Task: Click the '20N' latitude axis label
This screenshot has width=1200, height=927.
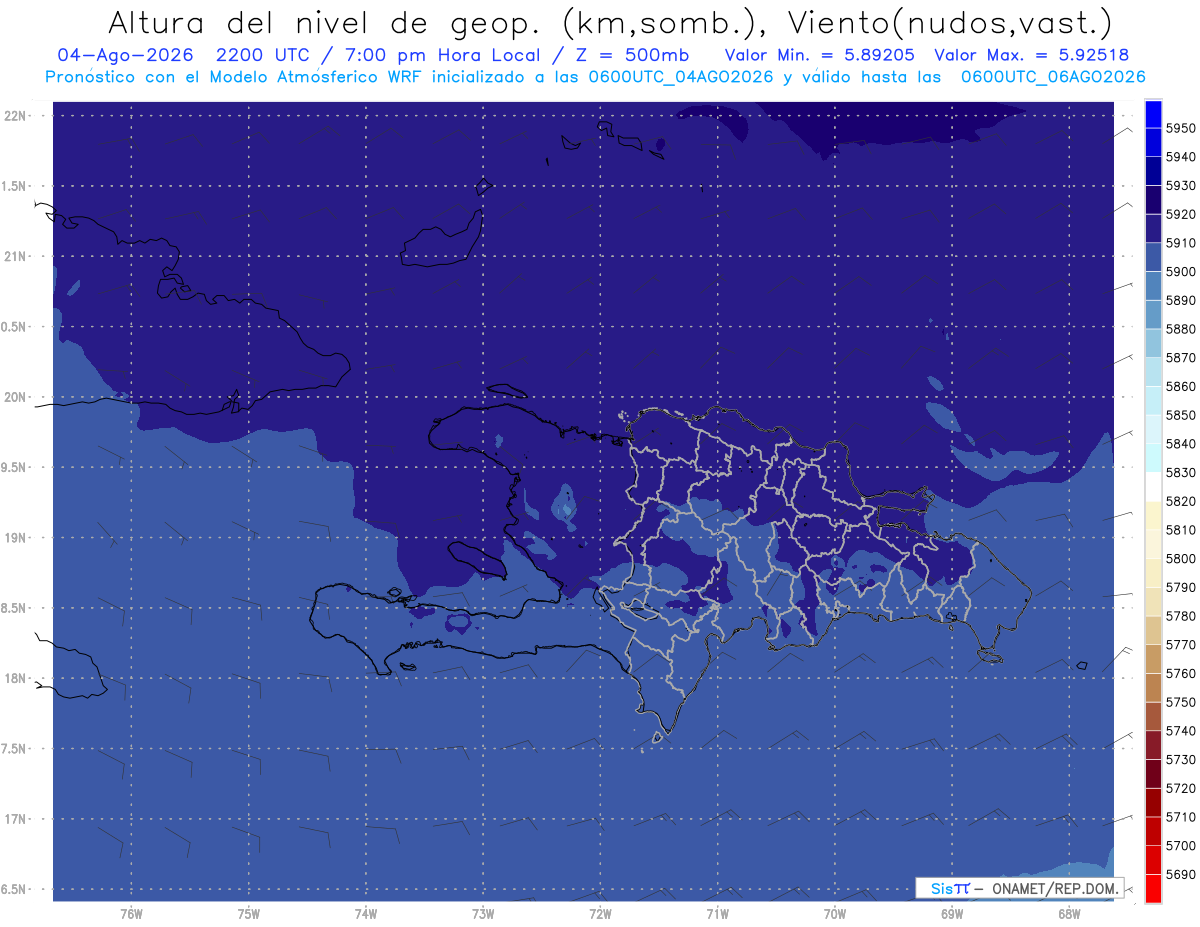Action: (15, 397)
